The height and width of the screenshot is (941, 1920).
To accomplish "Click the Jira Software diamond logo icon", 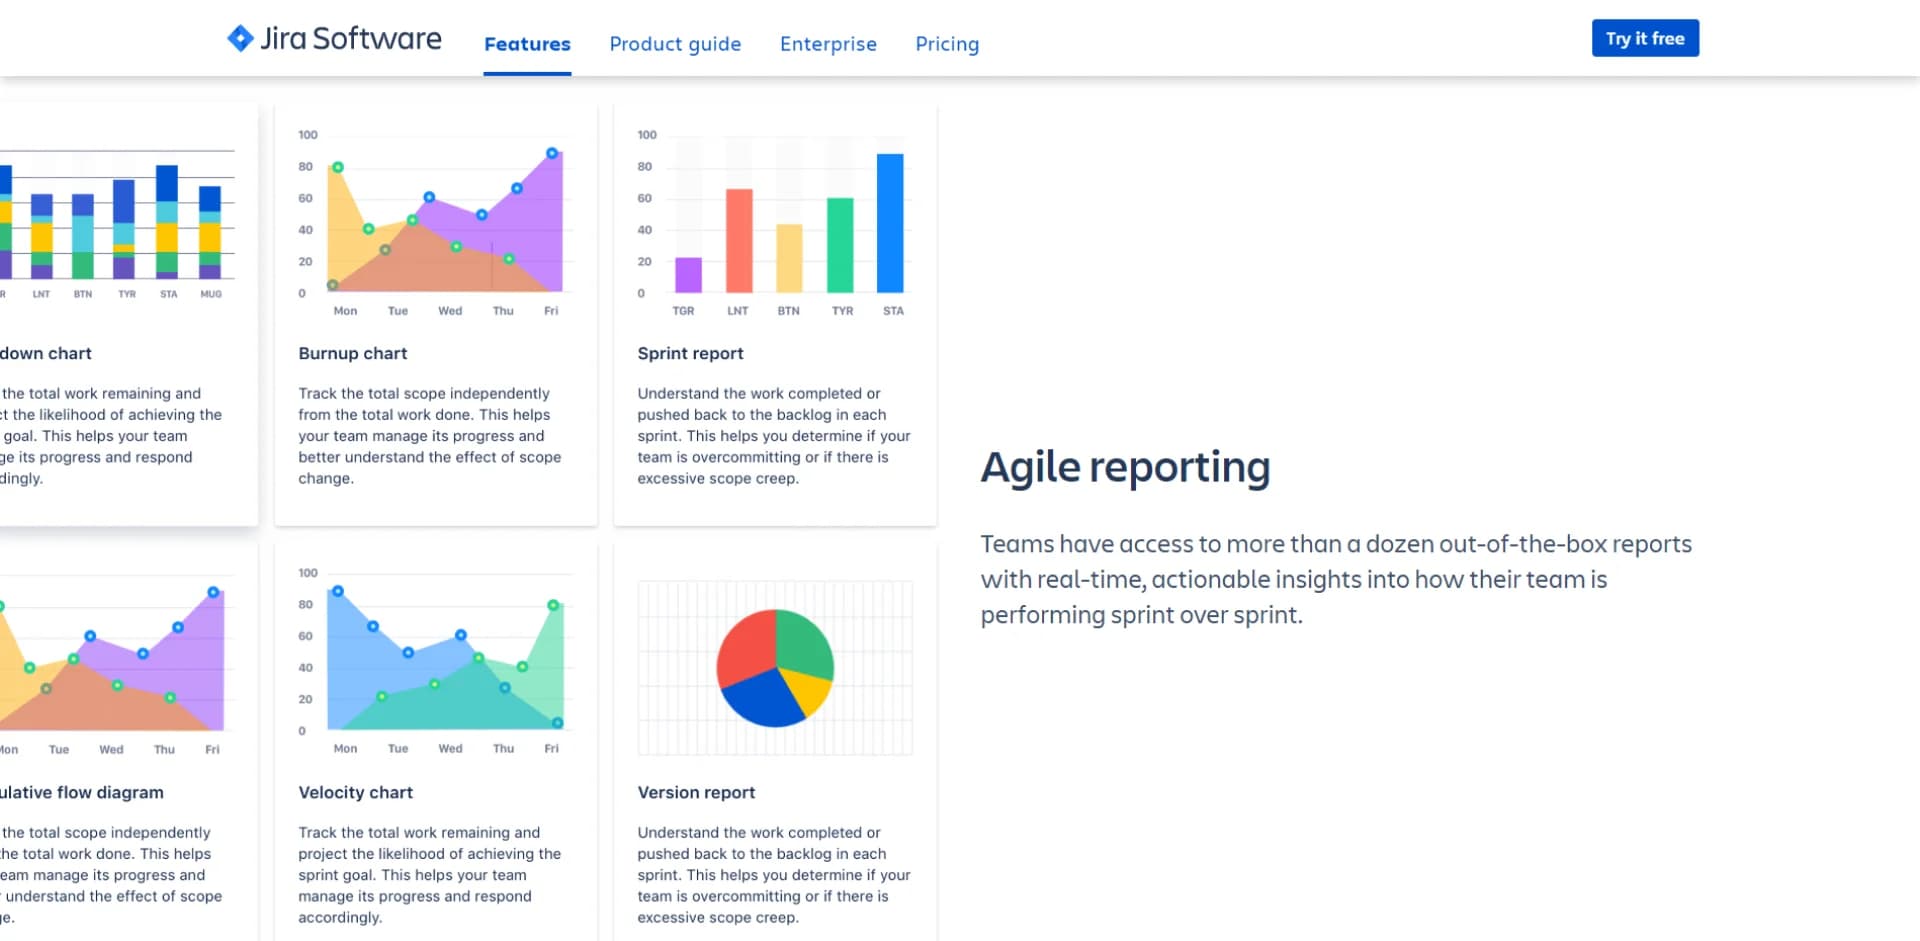I will [240, 38].
